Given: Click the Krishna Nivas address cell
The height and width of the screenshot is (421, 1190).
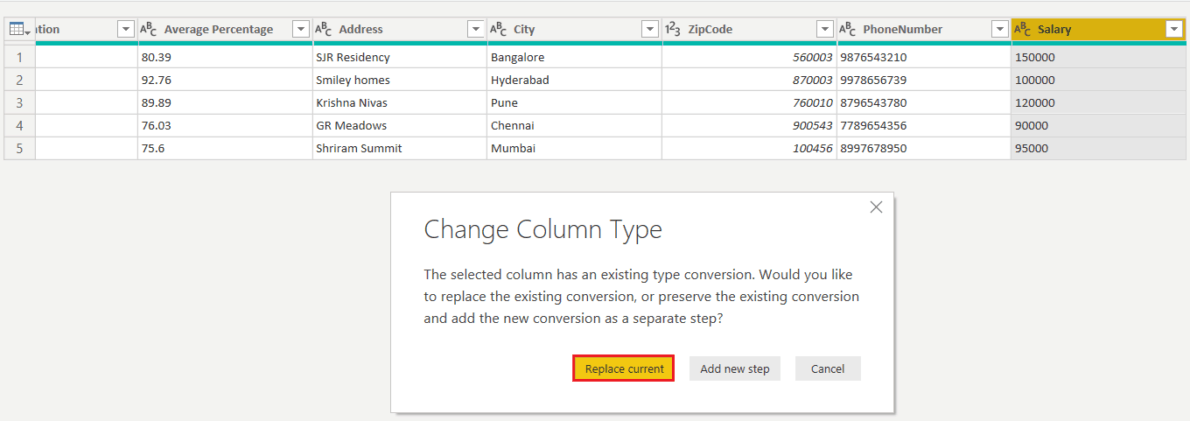Looking at the screenshot, I should click(x=399, y=102).
